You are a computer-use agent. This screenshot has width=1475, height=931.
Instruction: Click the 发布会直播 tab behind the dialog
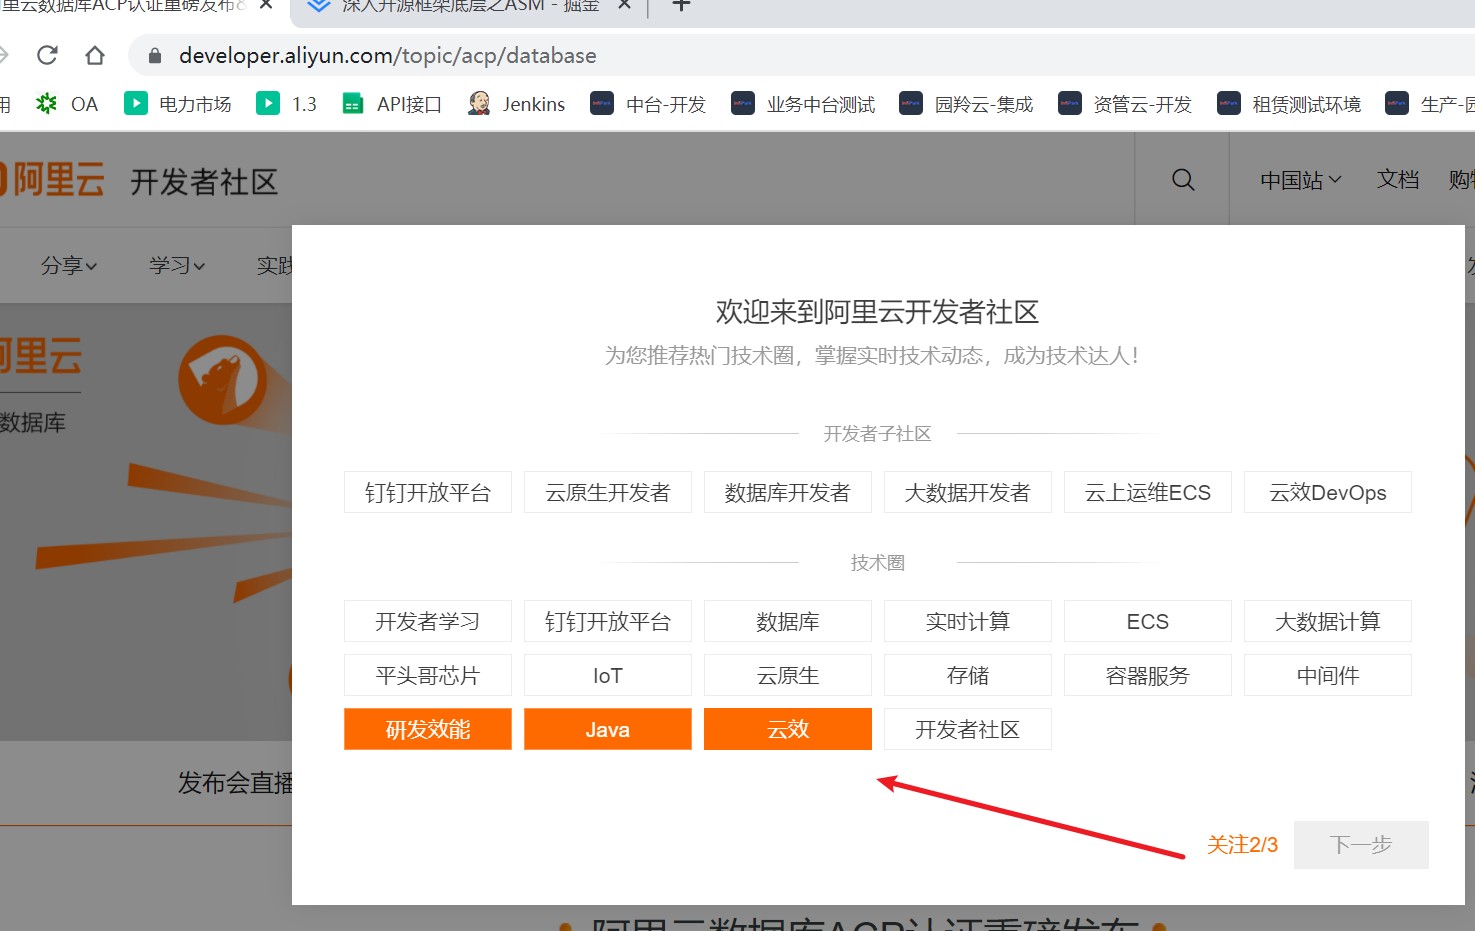[235, 783]
